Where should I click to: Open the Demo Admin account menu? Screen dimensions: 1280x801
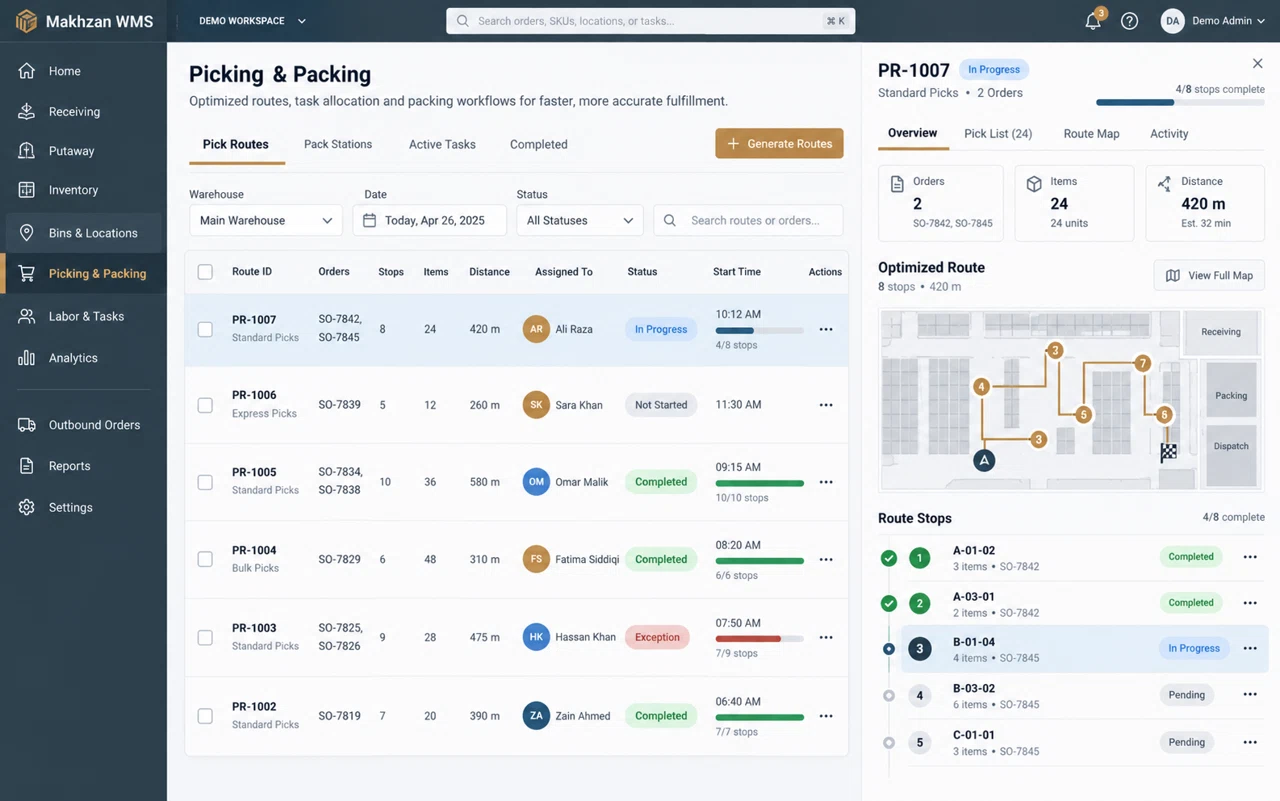tap(1214, 21)
